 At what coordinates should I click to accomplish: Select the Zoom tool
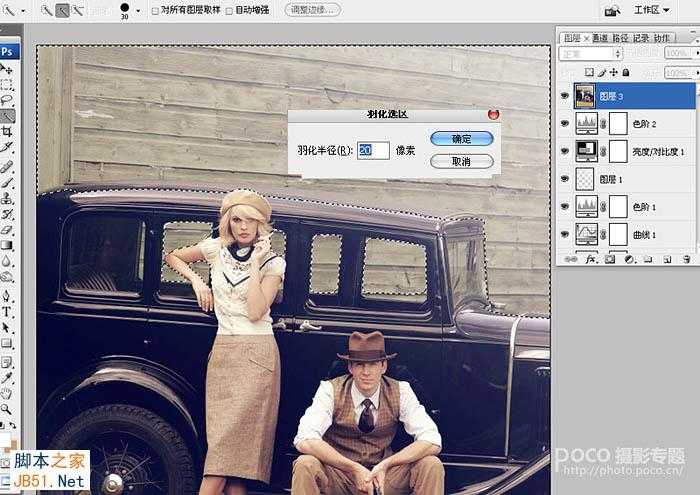coord(7,409)
